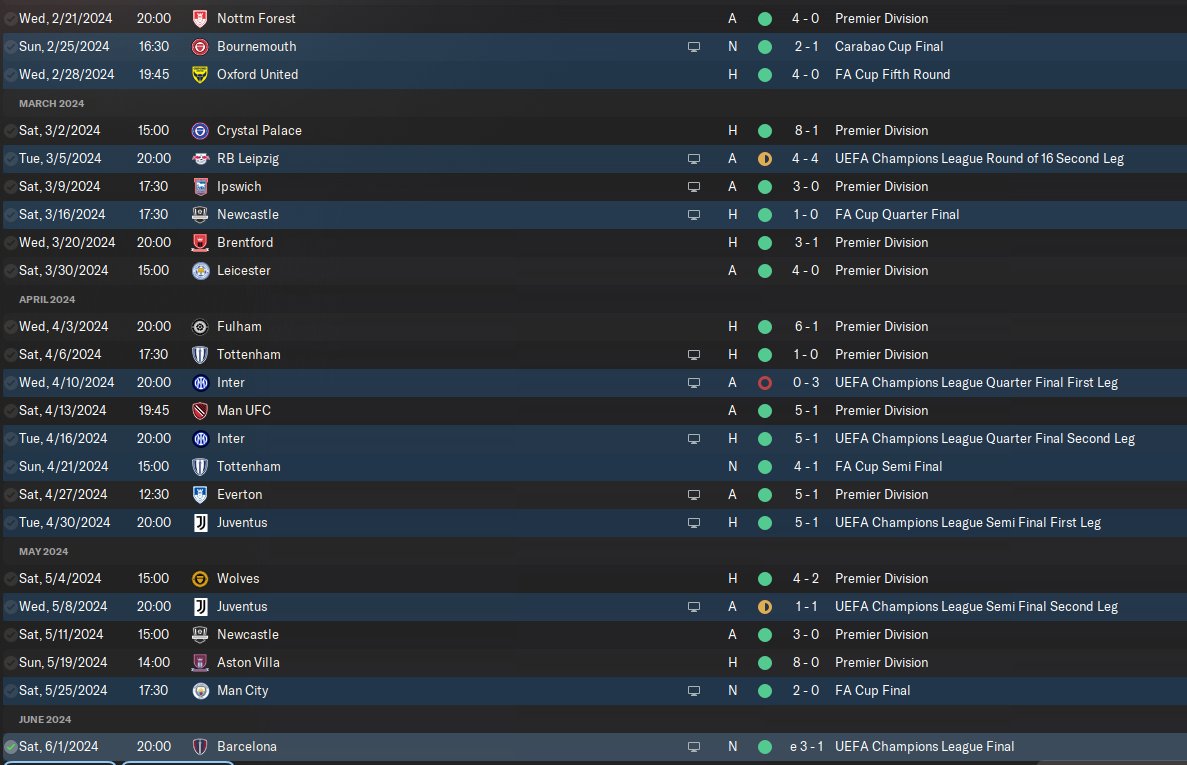Screen dimensions: 1187x765
Task: Click the RB Leipzig club badge
Action: pos(200,158)
